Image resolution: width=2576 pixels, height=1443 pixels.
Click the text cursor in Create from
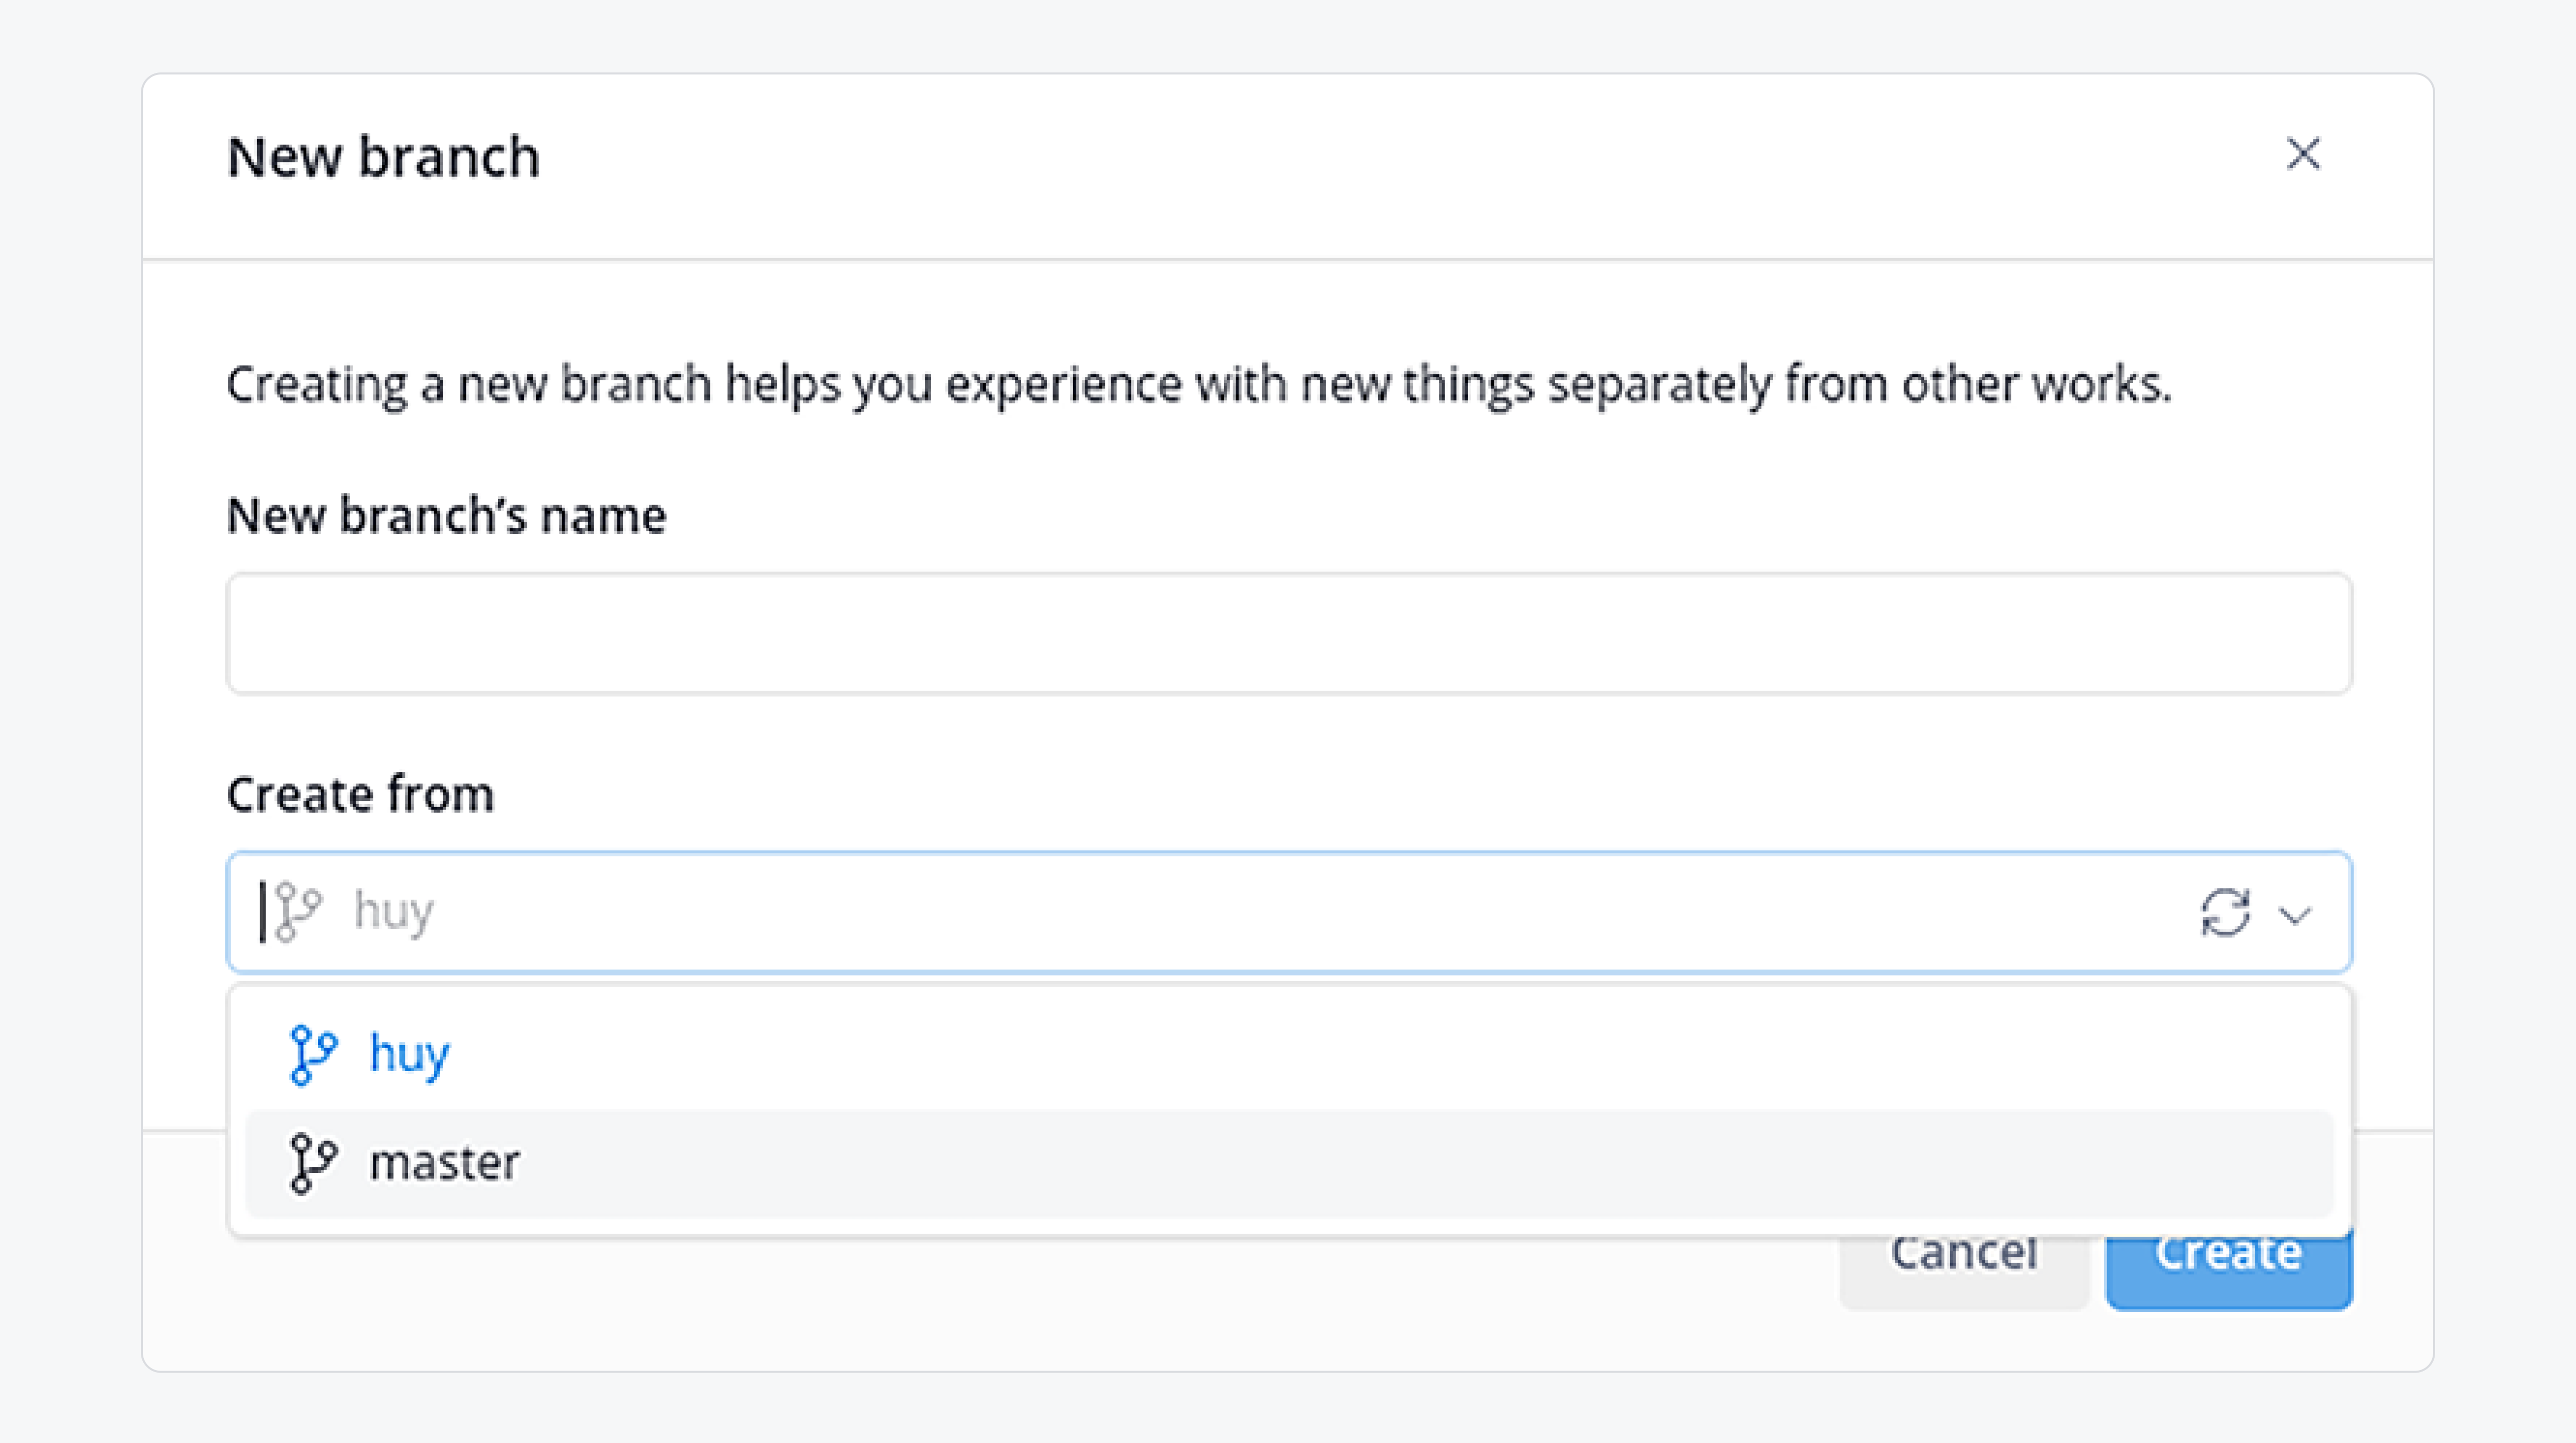(x=262, y=911)
